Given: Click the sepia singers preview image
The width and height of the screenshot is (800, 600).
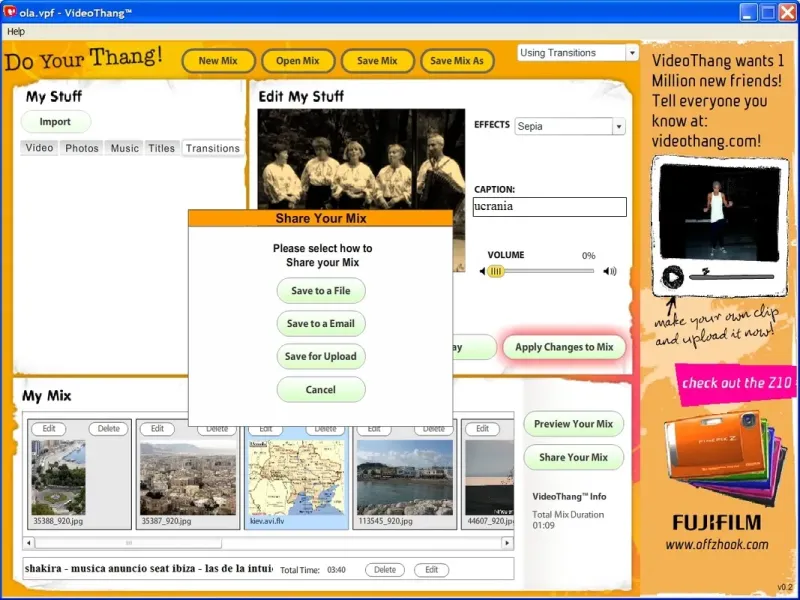Looking at the screenshot, I should (361, 159).
